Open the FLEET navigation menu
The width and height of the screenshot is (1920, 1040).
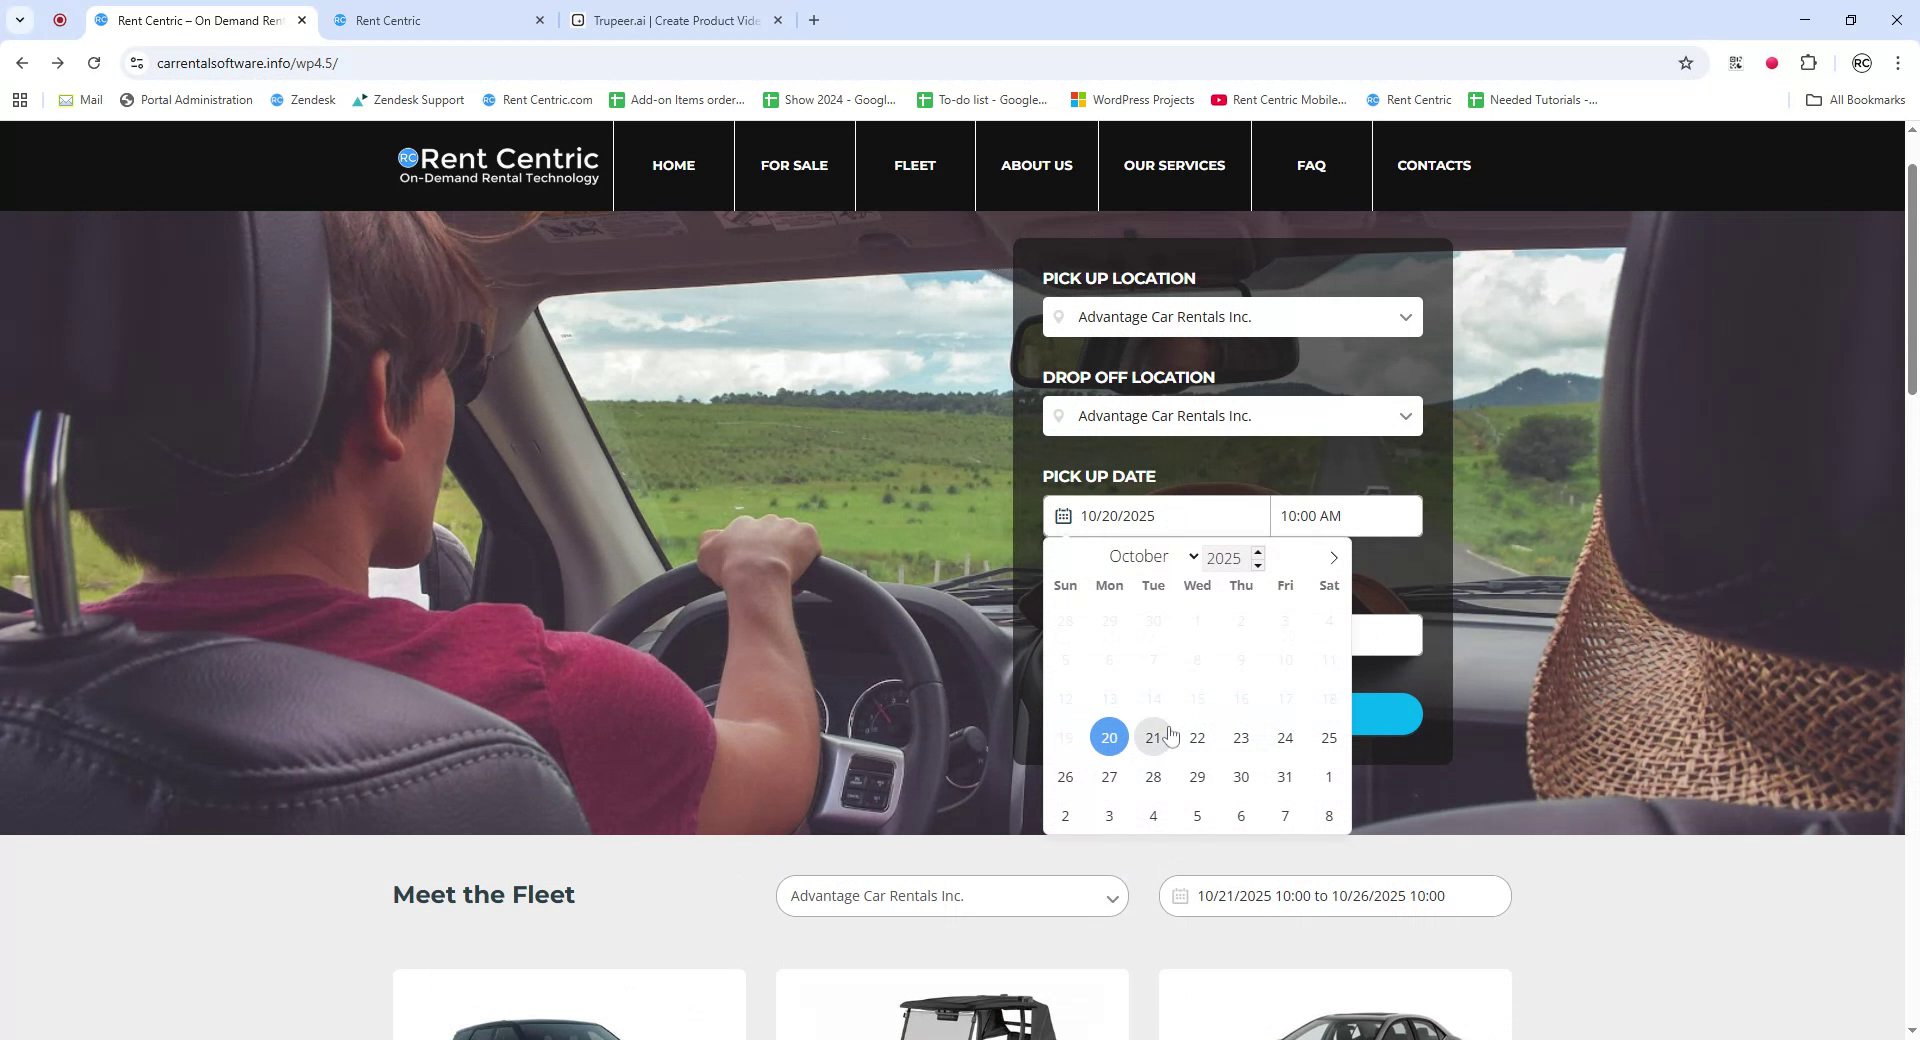pyautogui.click(x=913, y=165)
